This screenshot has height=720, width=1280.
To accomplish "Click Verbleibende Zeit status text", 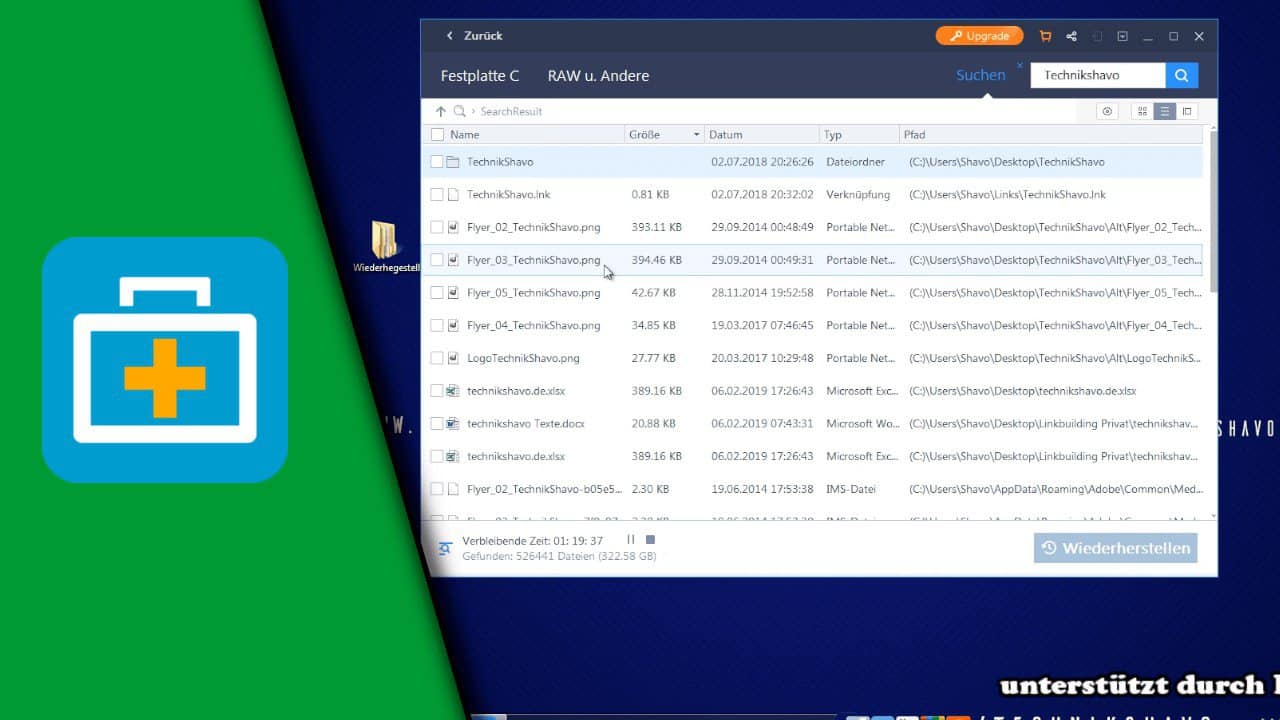I will [x=532, y=541].
